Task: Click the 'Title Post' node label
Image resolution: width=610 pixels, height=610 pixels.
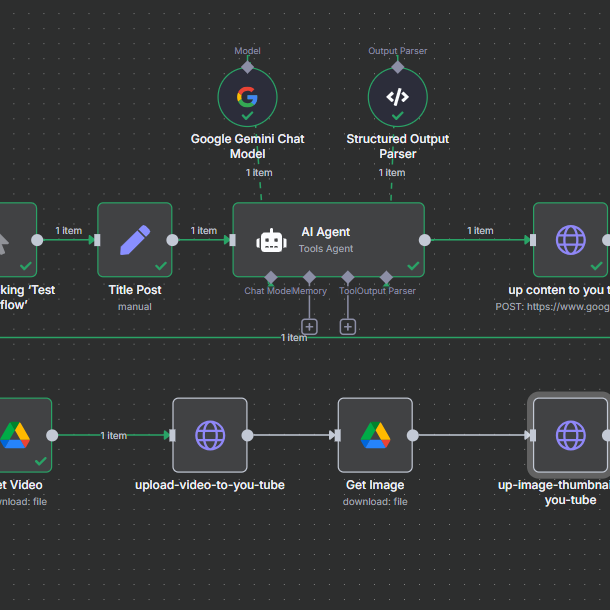Action: click(x=135, y=290)
